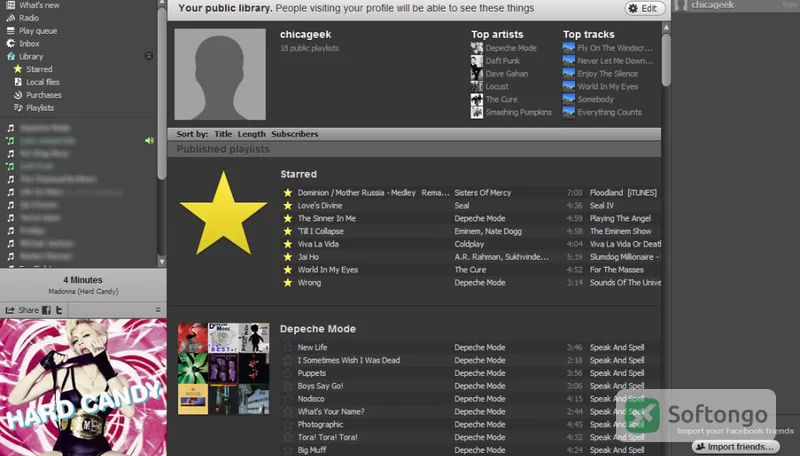
Task: Open the Depeche Mode top artist
Action: (x=511, y=48)
